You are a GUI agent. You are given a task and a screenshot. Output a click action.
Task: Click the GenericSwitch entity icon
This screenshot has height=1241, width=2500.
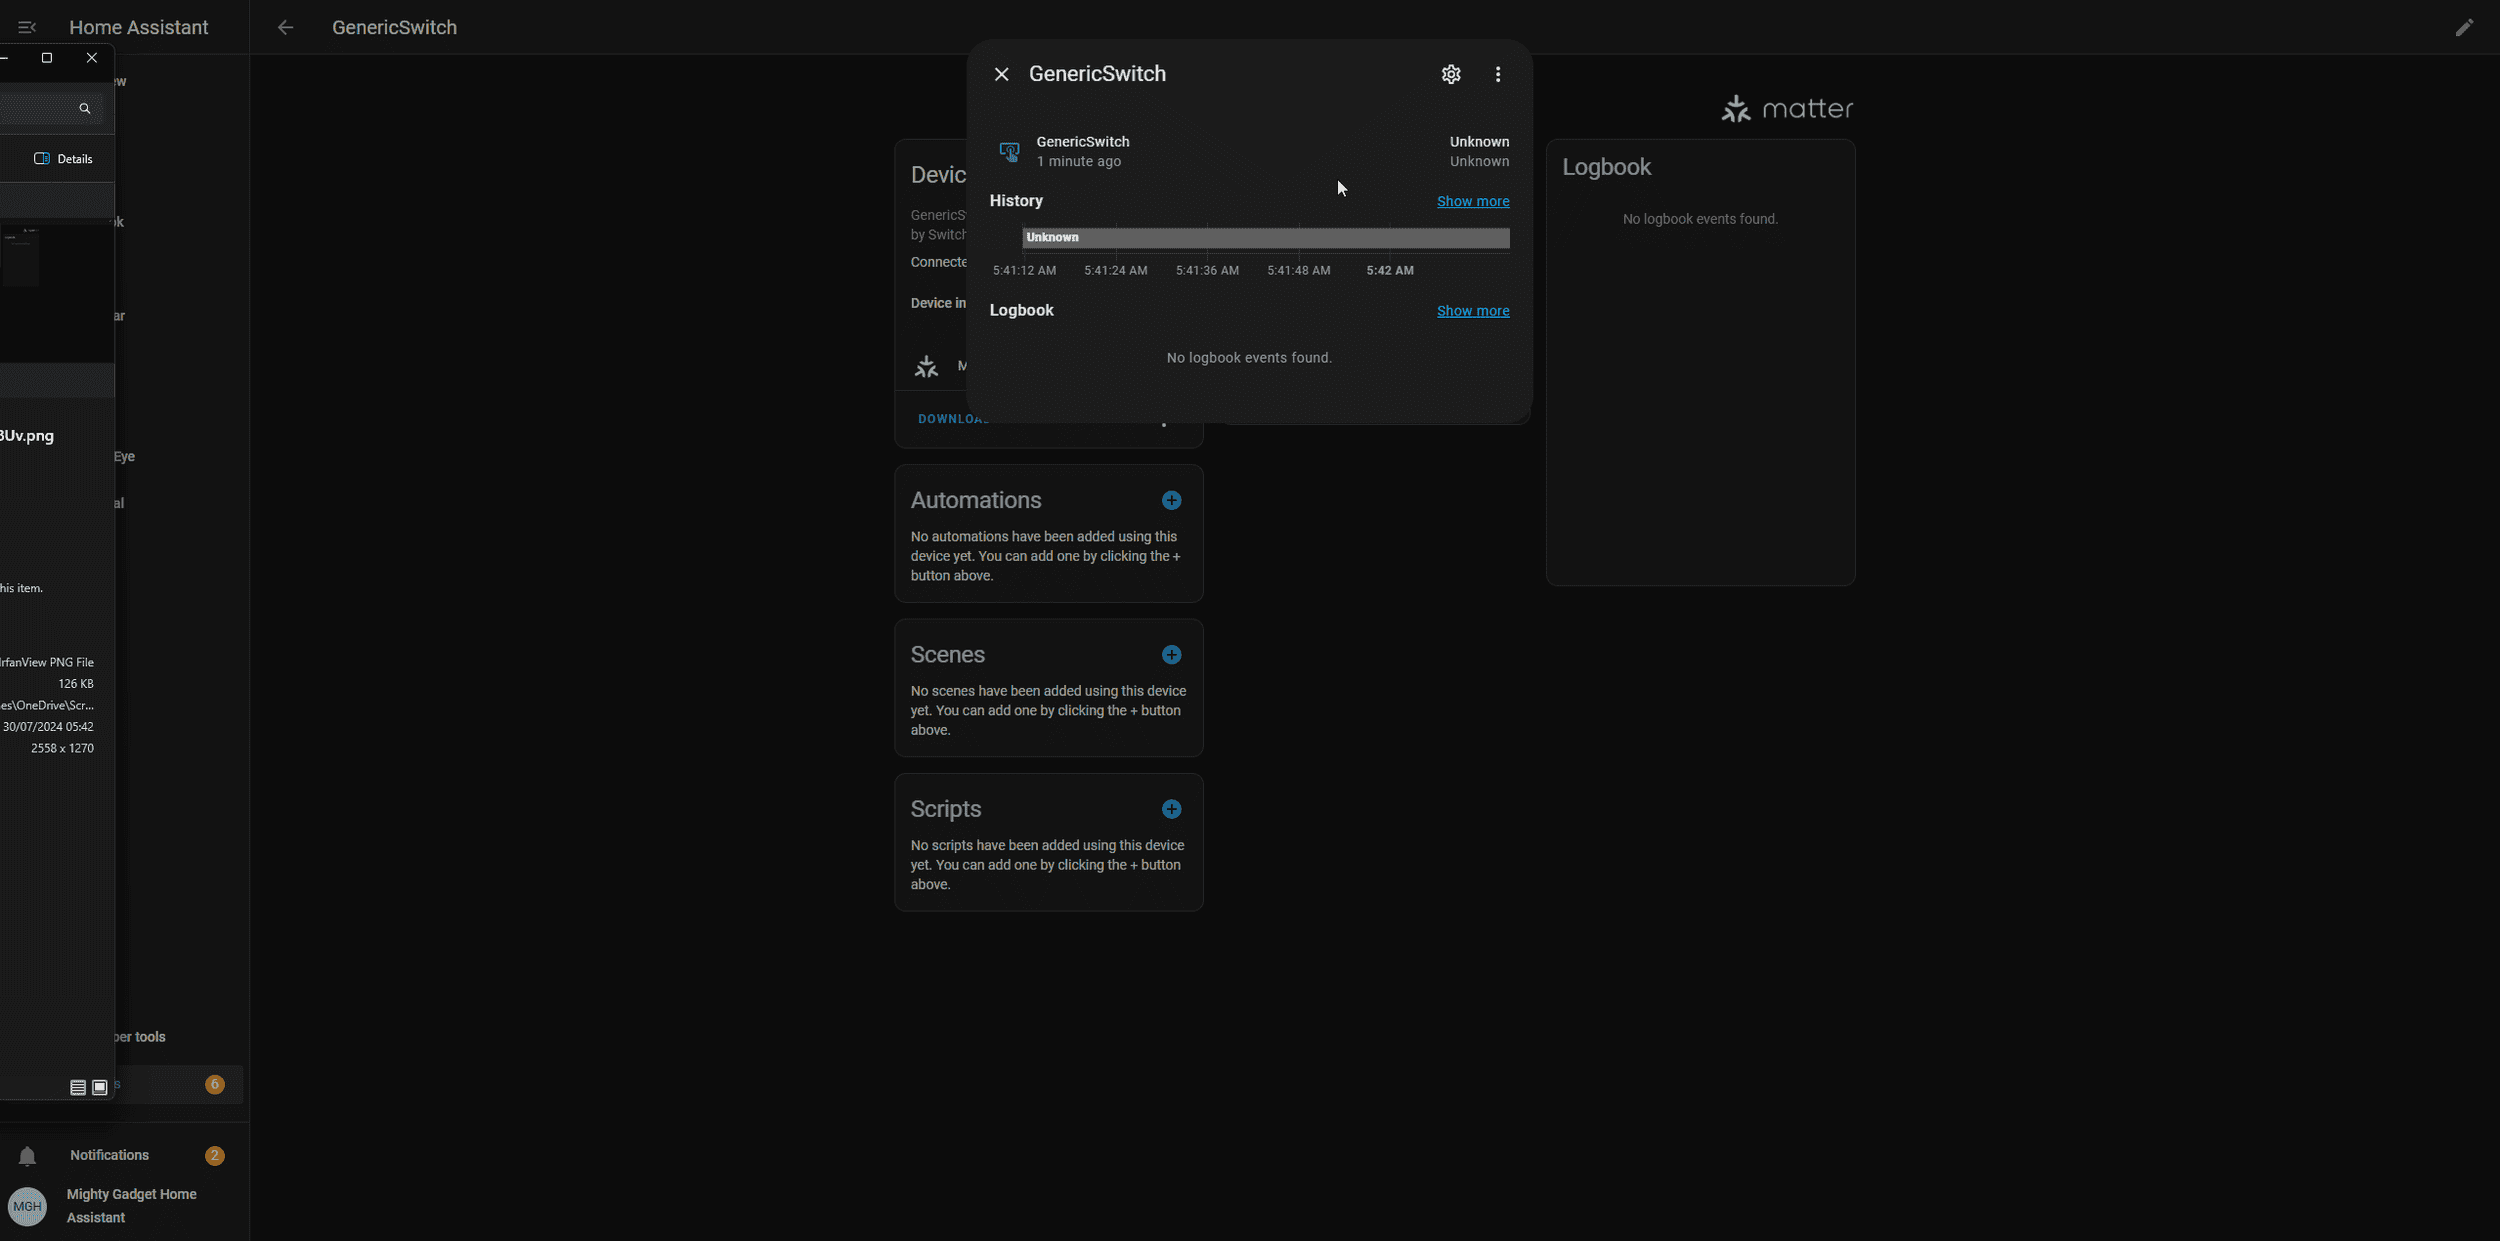(1009, 151)
